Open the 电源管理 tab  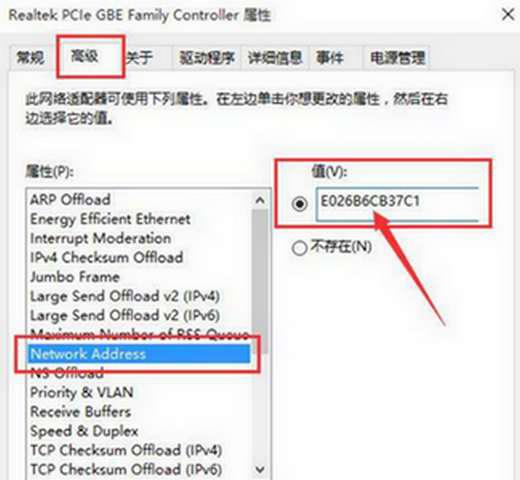point(397,58)
